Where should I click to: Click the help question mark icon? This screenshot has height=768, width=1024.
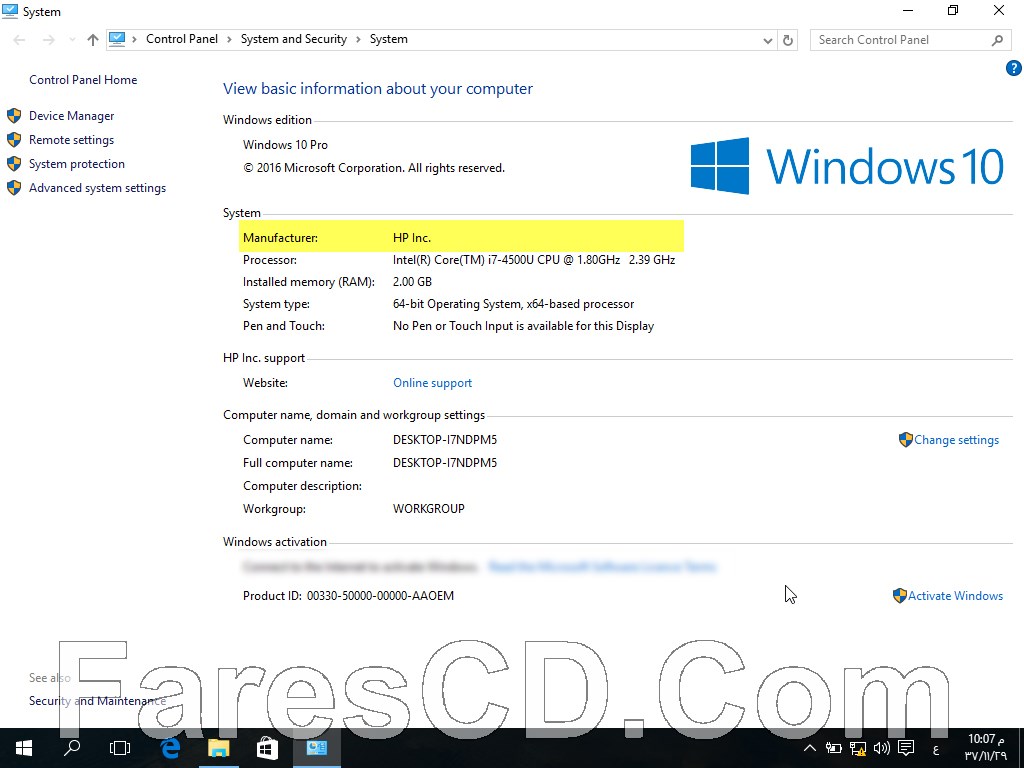pos(1013,68)
